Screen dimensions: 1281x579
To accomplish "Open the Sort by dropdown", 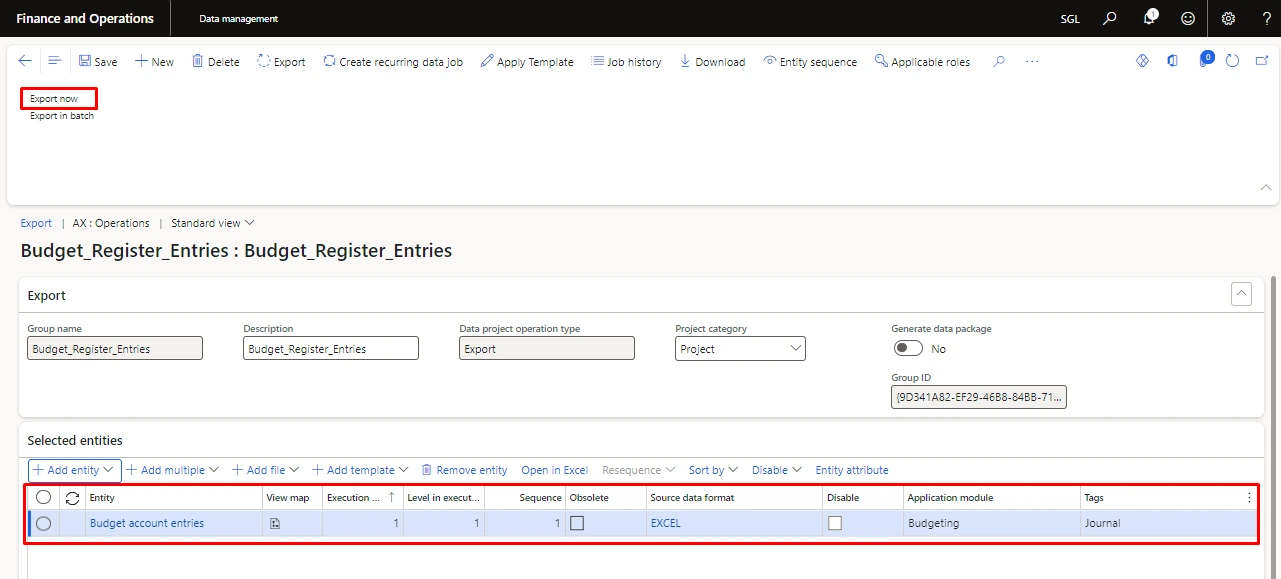I will (x=713, y=470).
